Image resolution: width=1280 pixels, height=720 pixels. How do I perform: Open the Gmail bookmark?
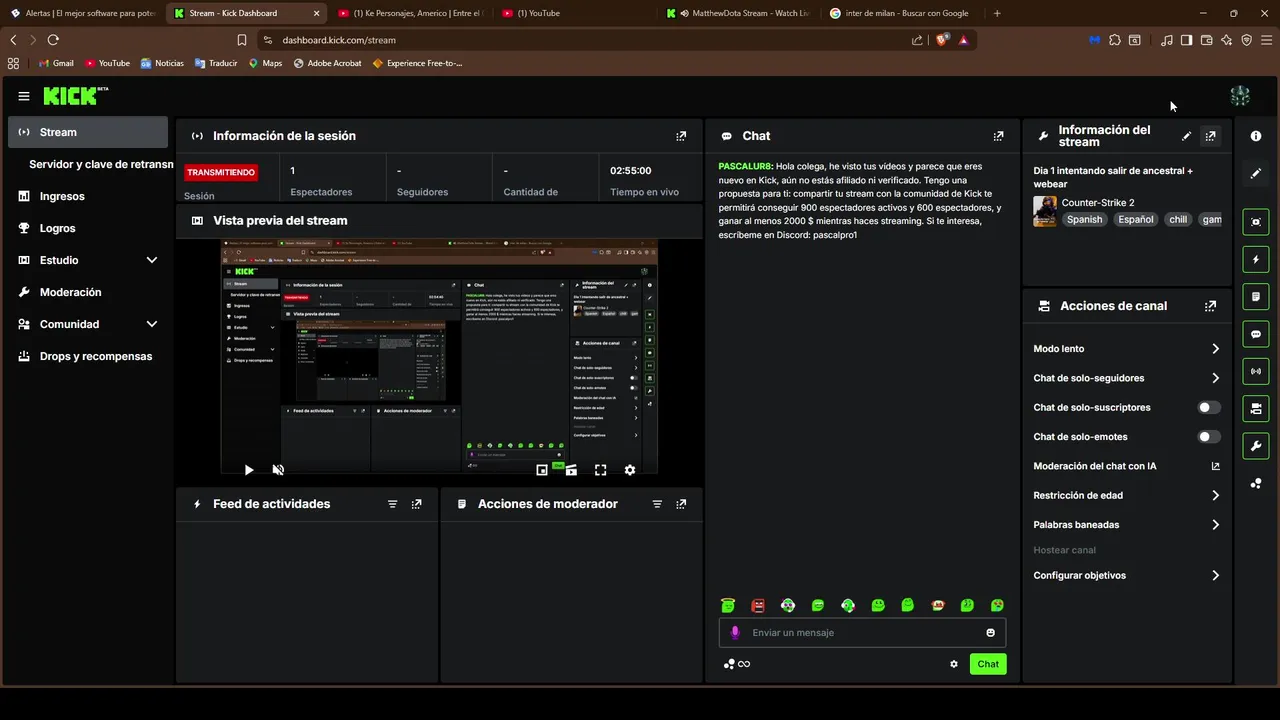pos(56,63)
